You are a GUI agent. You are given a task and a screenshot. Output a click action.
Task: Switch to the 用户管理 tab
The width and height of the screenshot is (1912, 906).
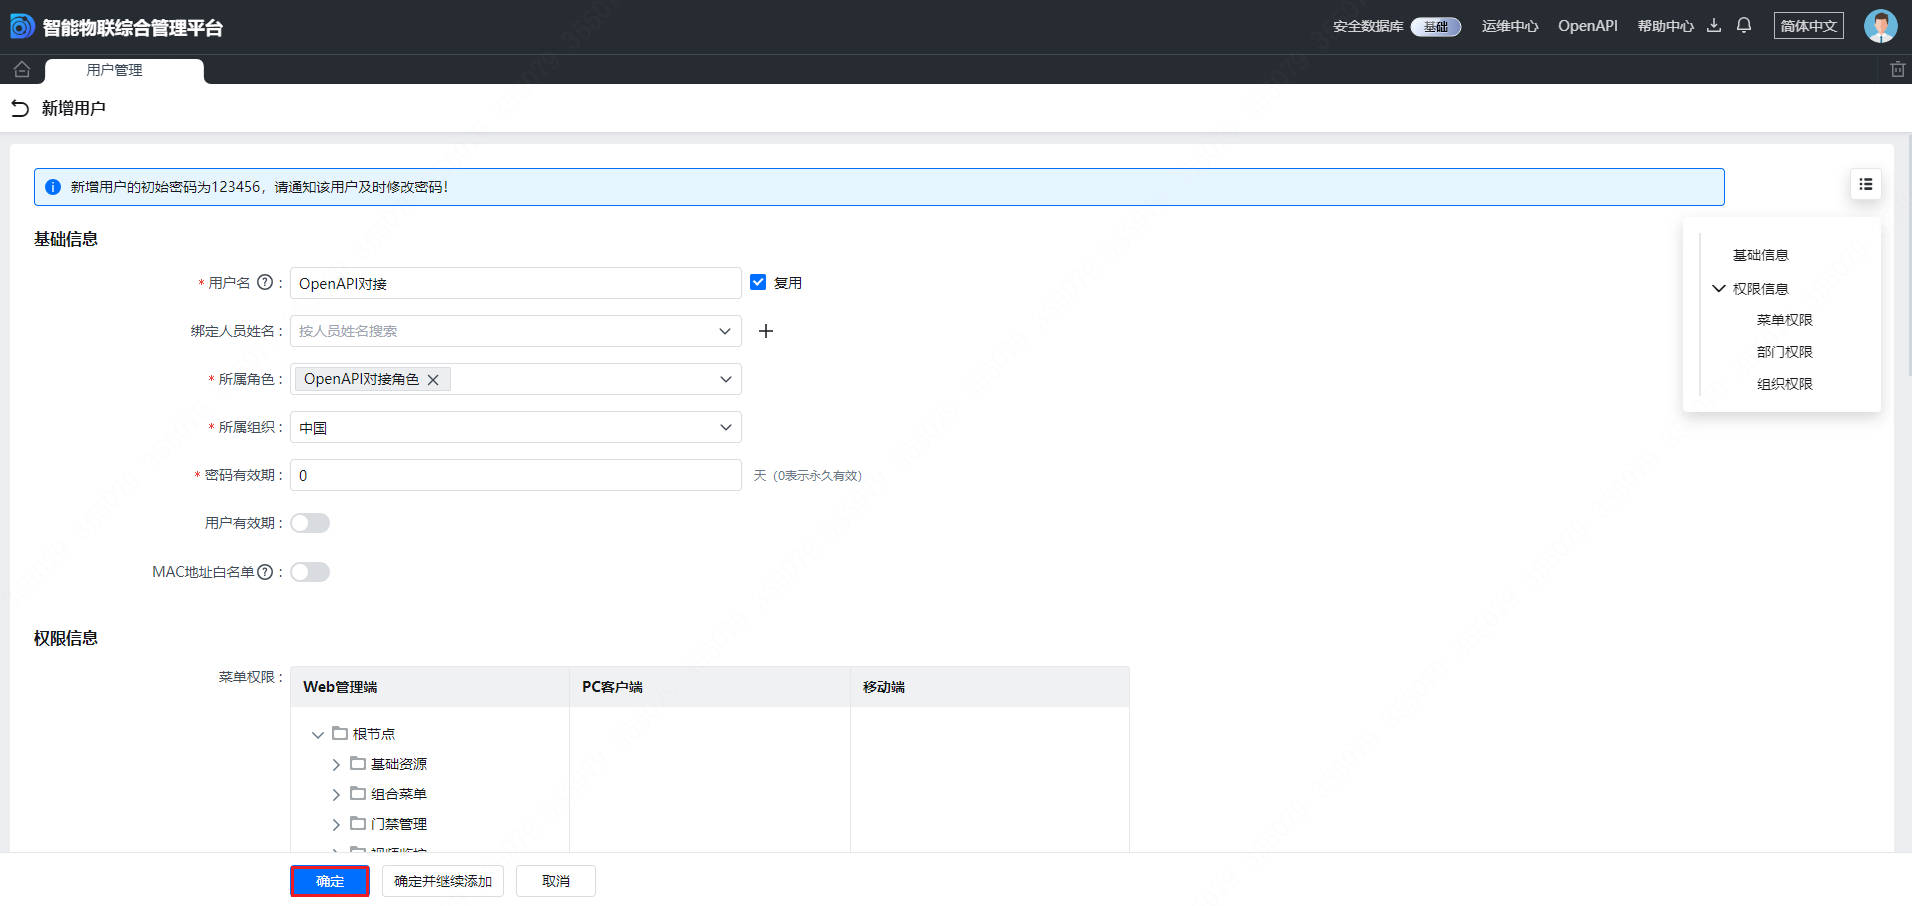(115, 70)
